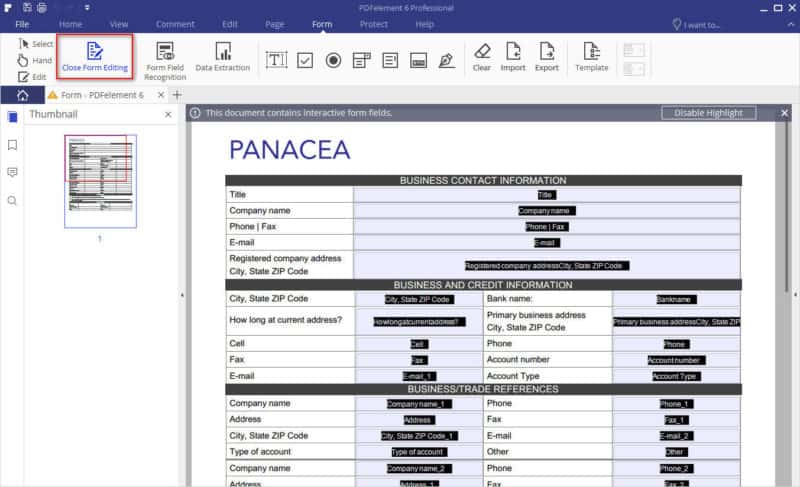Select the List Box form tool

[x=390, y=60]
